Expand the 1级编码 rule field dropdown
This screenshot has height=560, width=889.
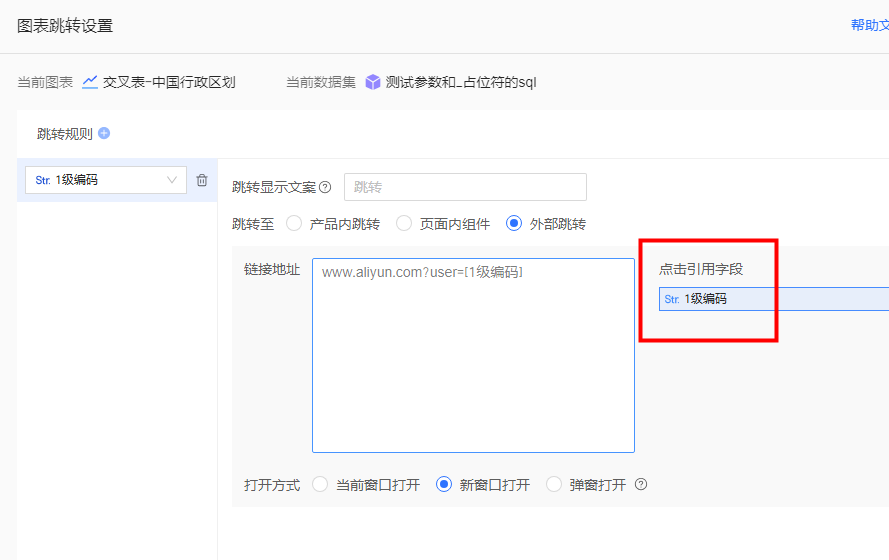[172, 180]
